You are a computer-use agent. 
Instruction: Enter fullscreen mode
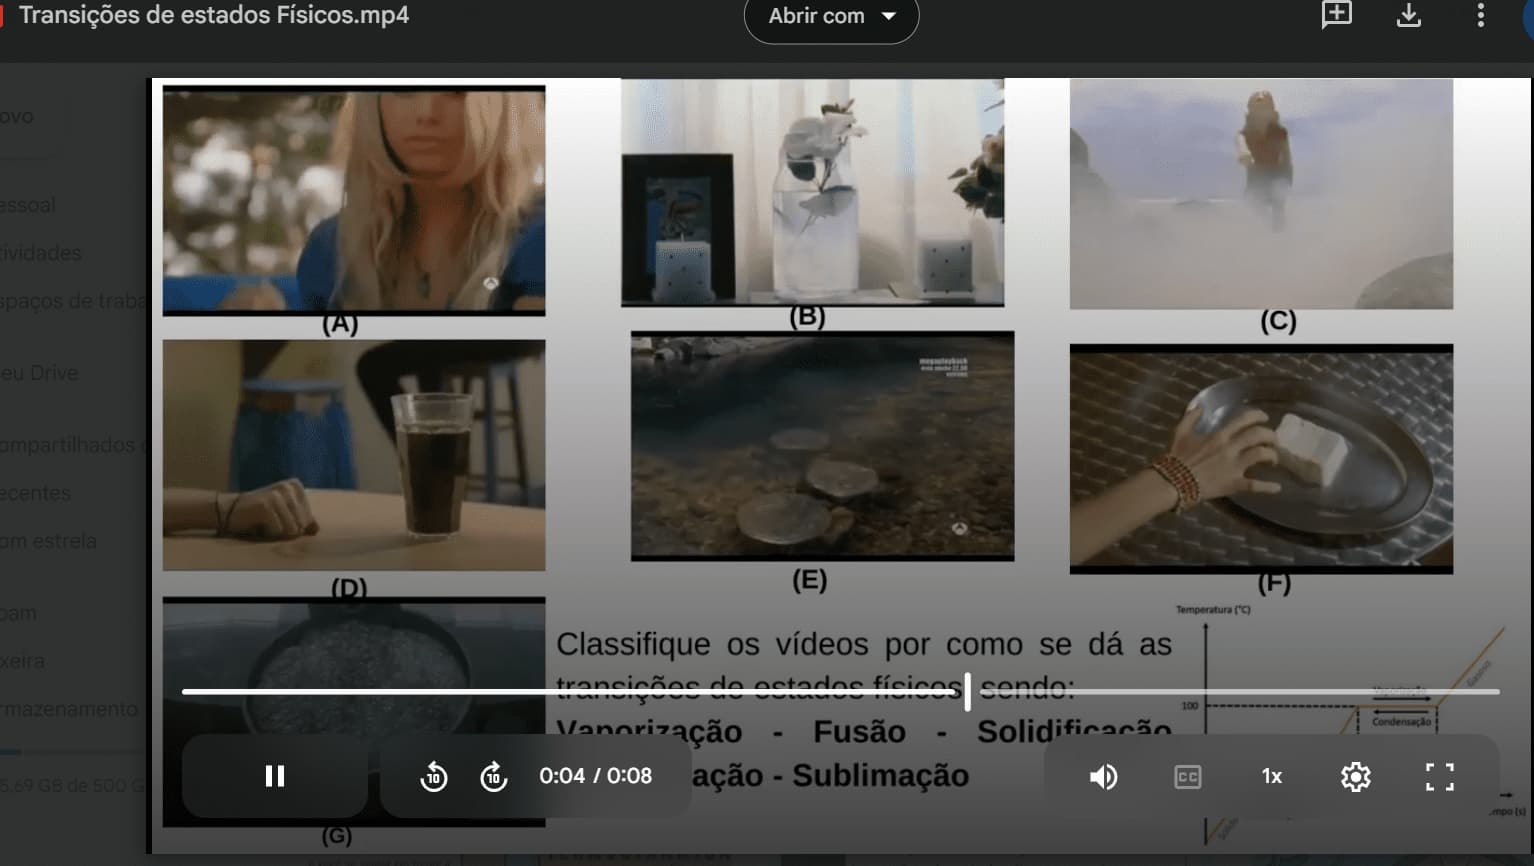1439,776
